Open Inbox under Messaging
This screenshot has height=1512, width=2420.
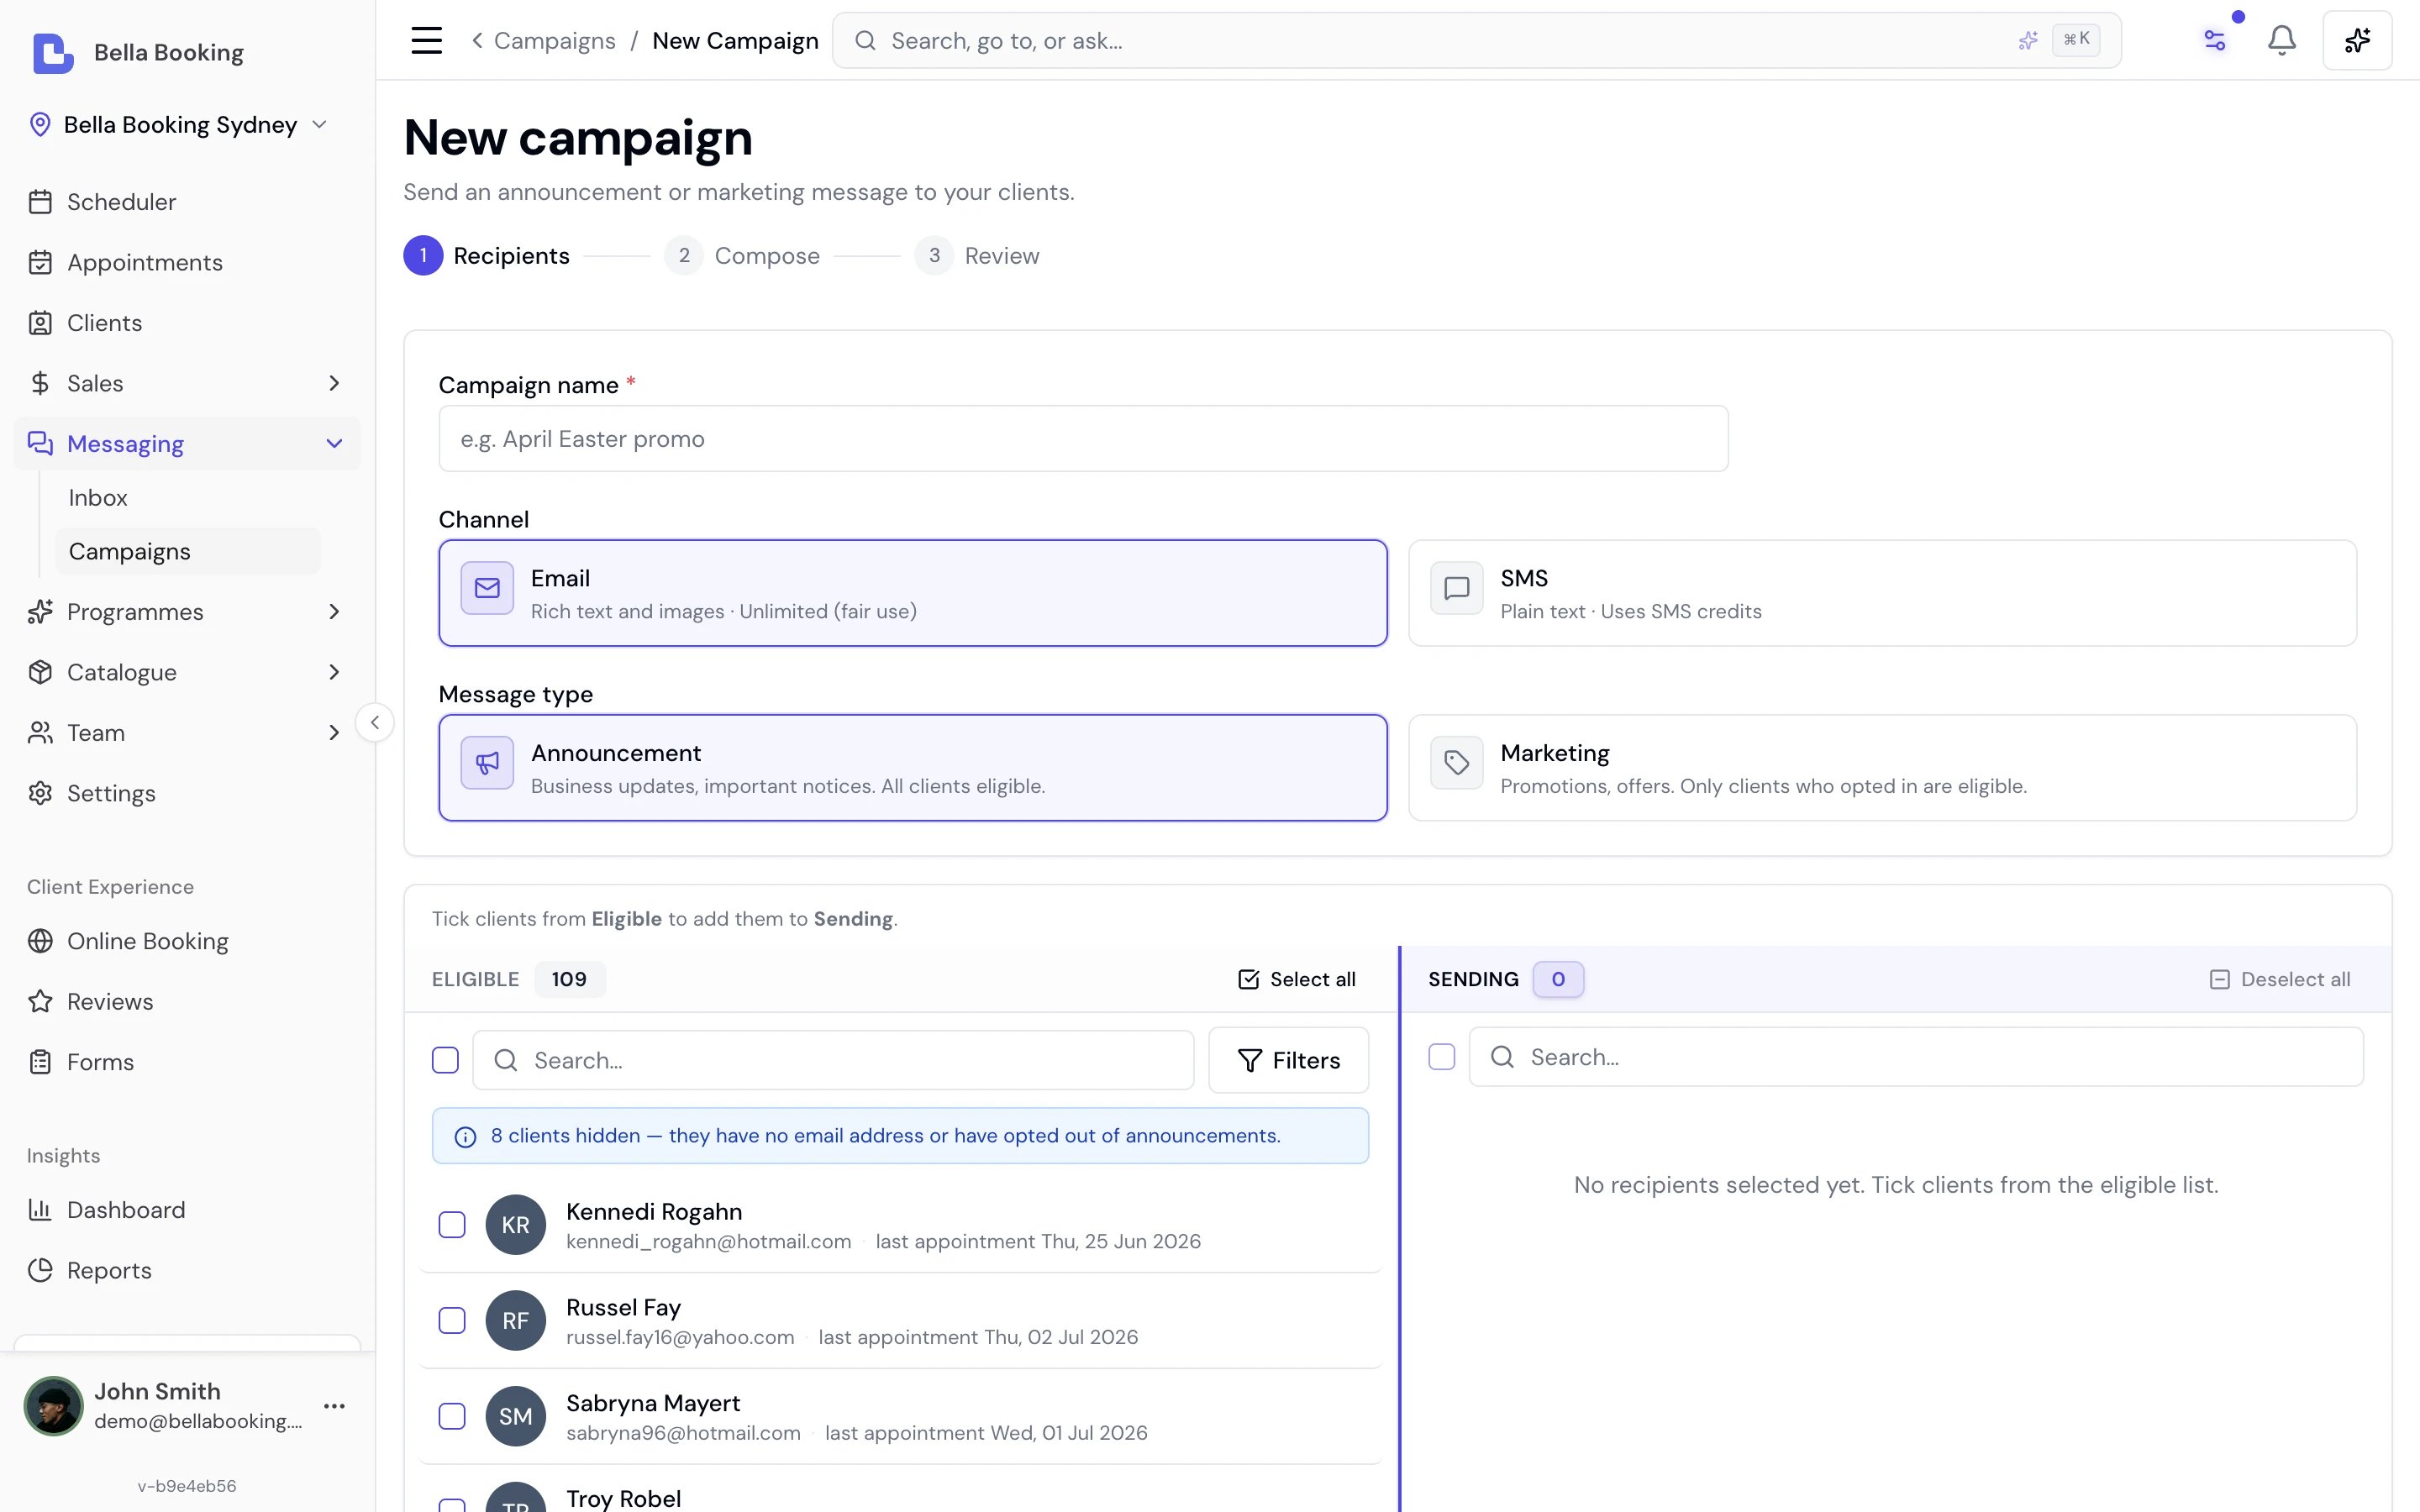click(x=98, y=497)
